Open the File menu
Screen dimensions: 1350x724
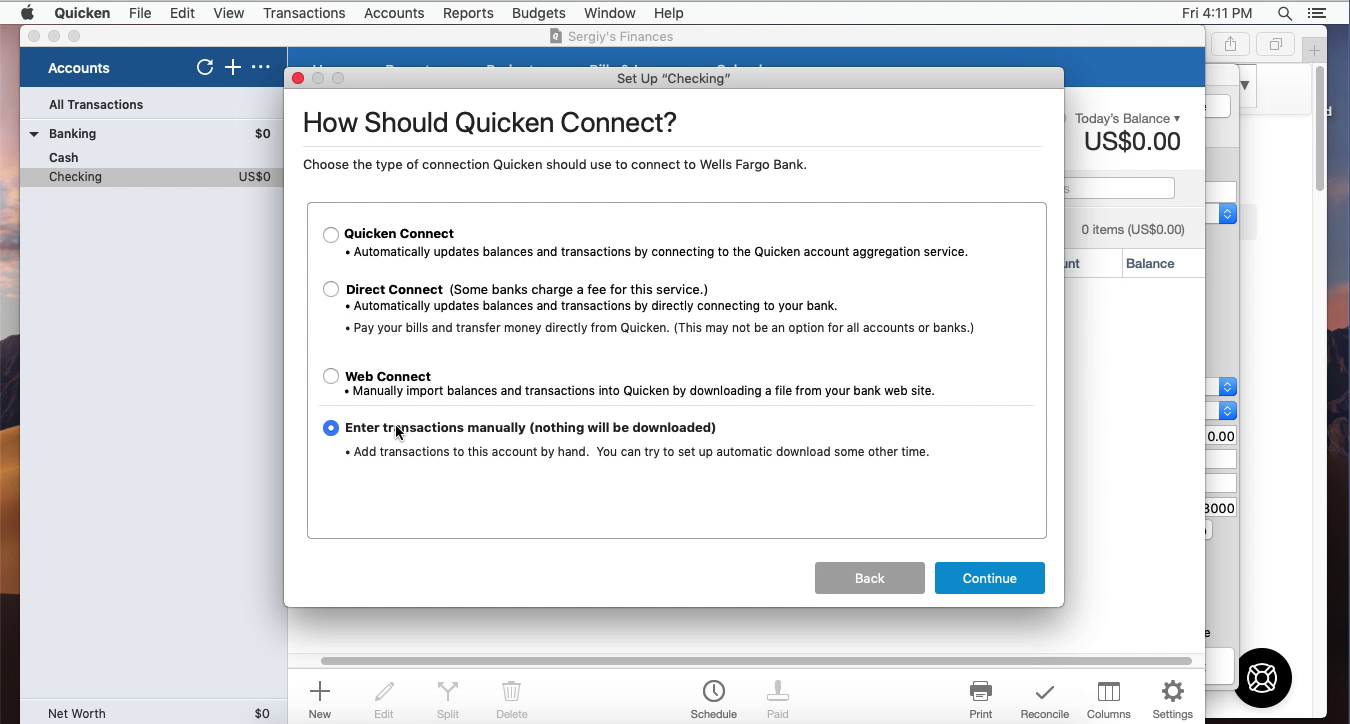click(x=140, y=13)
